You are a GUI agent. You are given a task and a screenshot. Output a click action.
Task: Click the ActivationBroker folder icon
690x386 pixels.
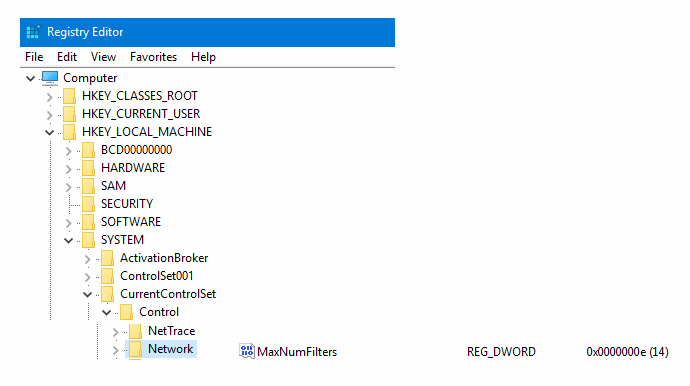click(107, 258)
